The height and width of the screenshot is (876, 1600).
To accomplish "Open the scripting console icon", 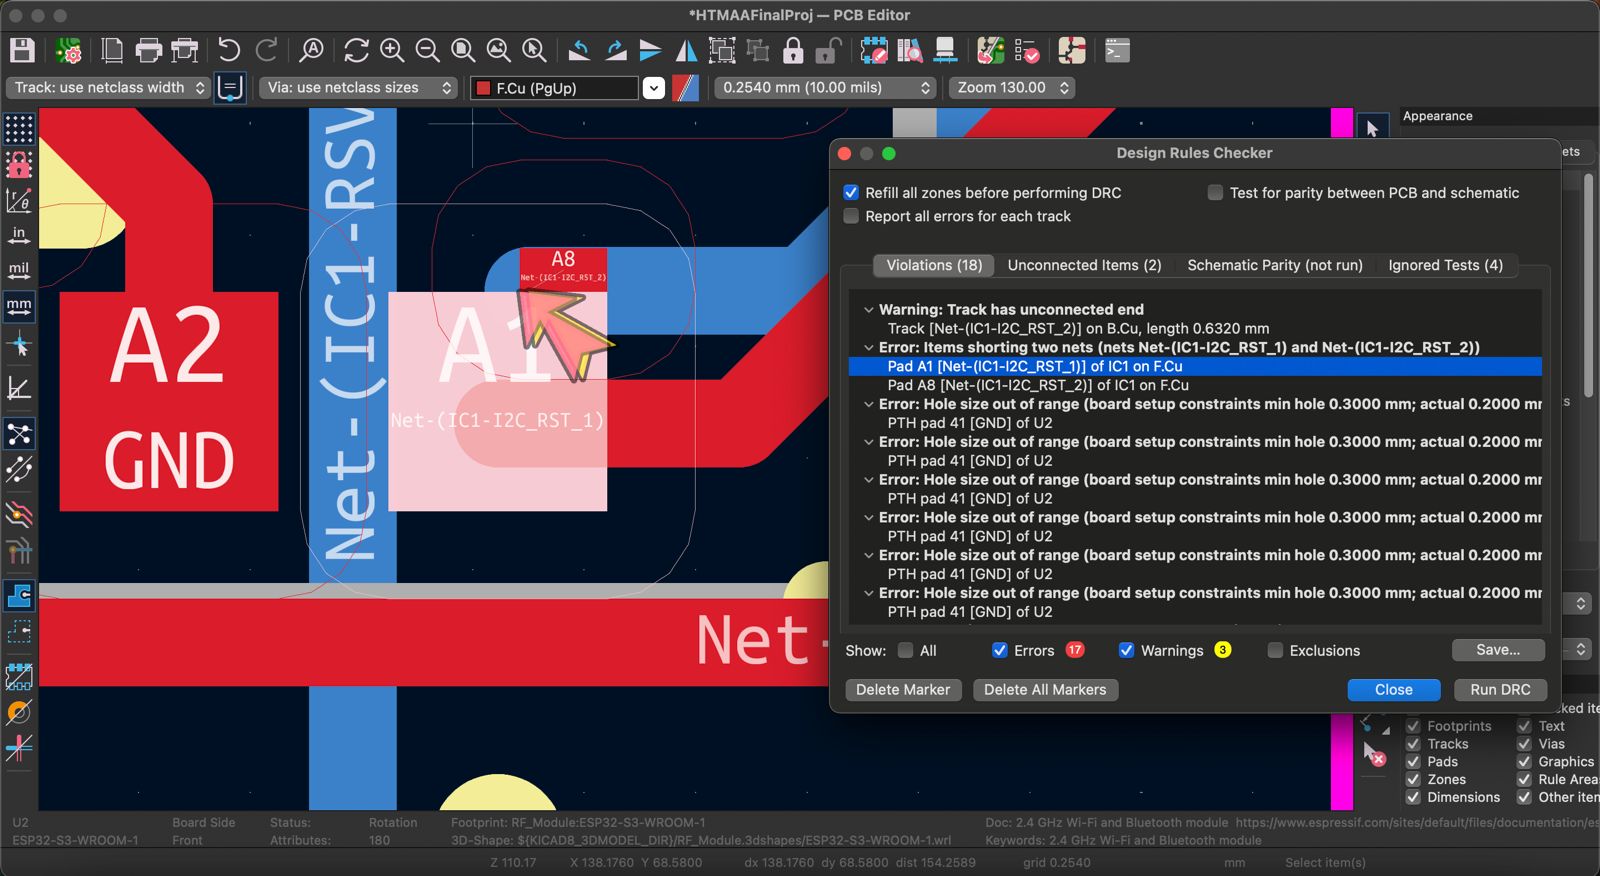I will point(1117,50).
